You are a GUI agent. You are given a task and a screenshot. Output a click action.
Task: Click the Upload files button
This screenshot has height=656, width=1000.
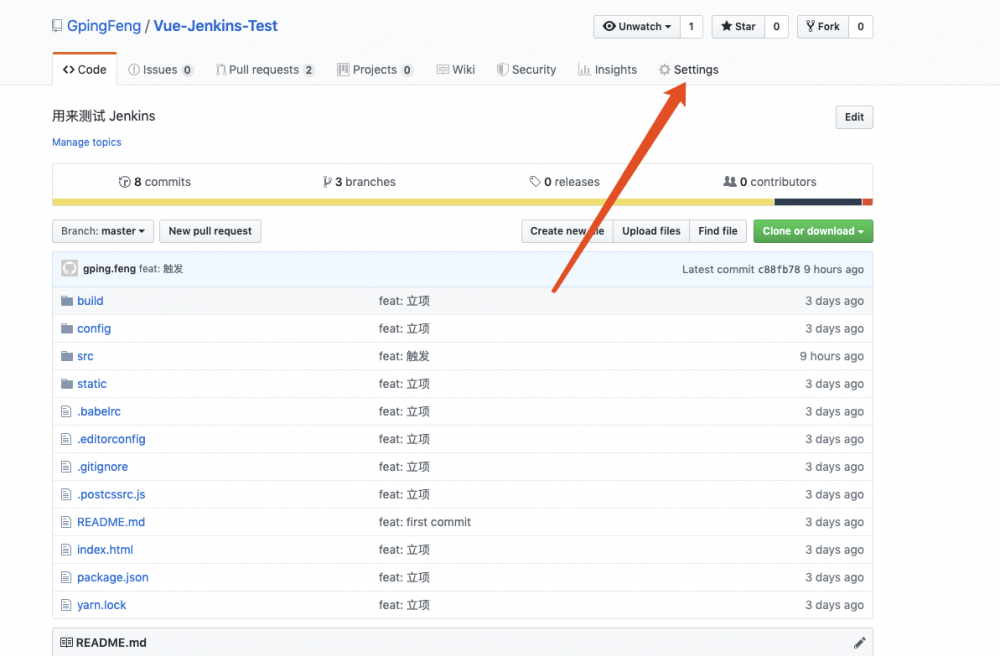click(x=650, y=231)
